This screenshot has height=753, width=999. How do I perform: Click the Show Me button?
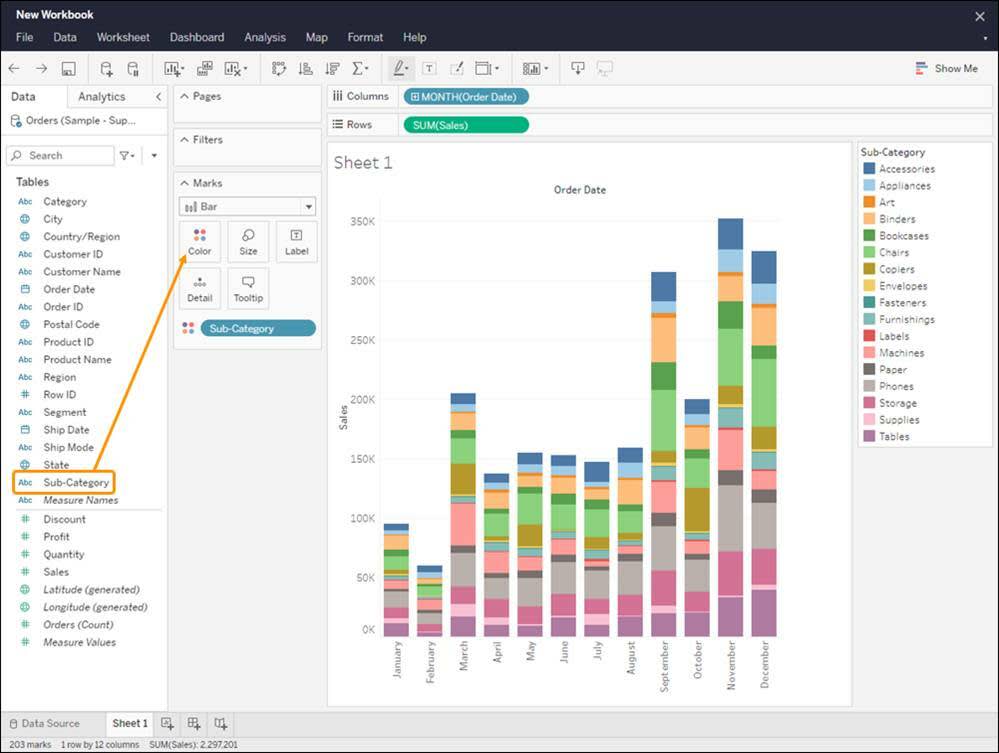(x=946, y=68)
